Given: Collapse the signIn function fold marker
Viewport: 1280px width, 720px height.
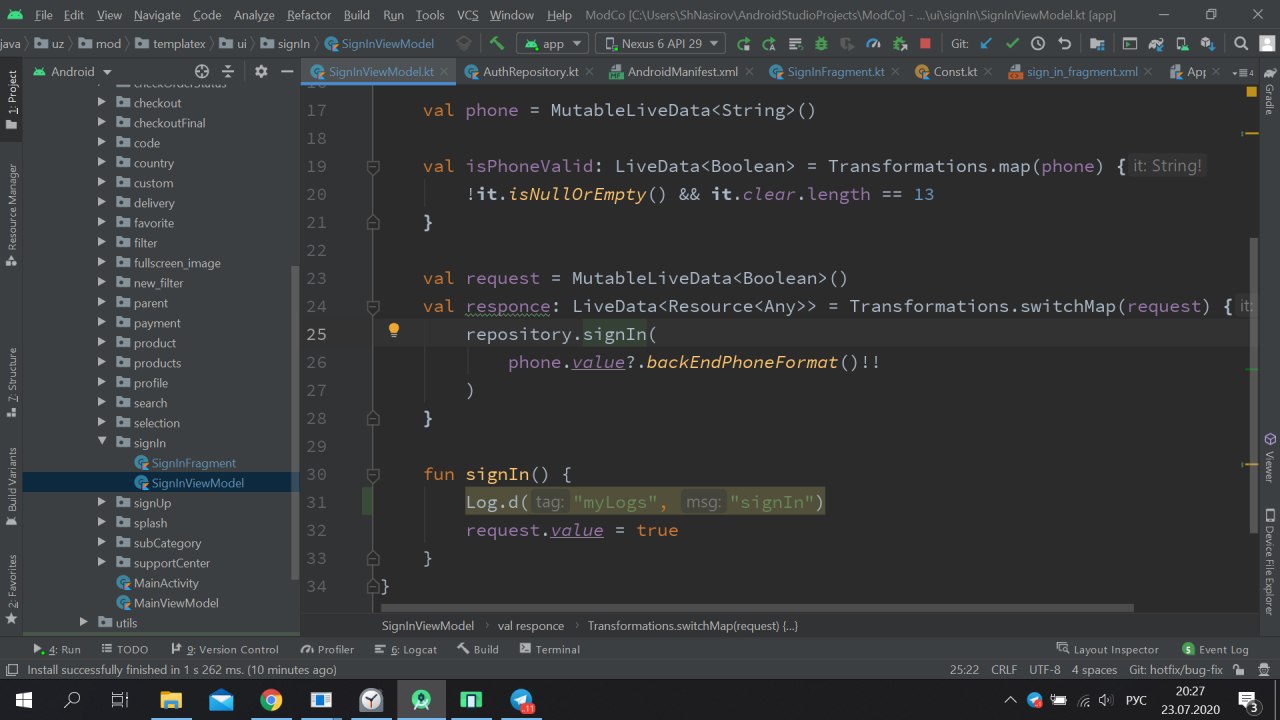Looking at the screenshot, I should pyautogui.click(x=373, y=475).
